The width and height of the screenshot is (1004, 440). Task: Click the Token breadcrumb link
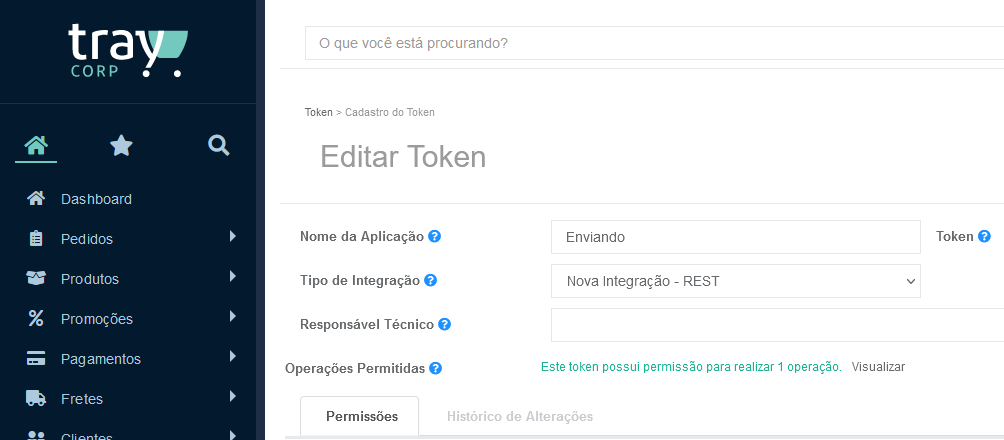(x=318, y=113)
